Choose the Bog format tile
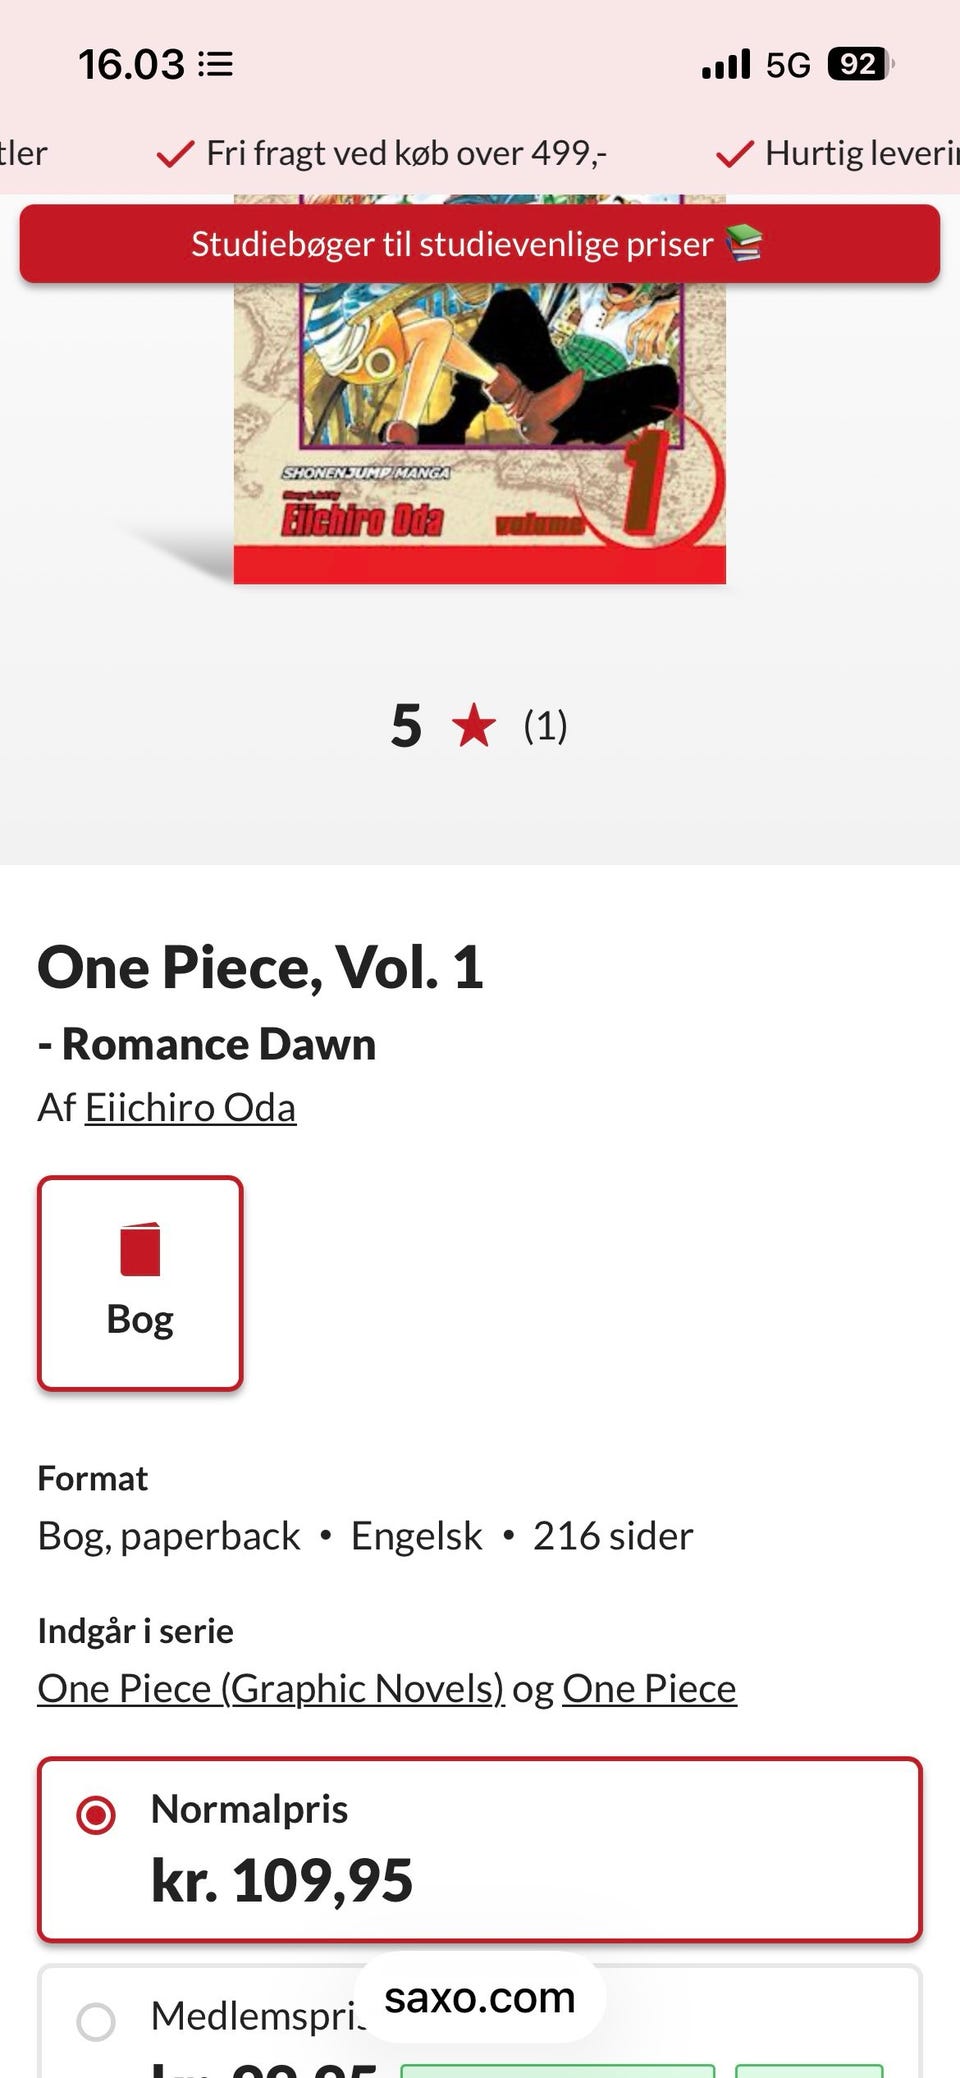The height and width of the screenshot is (2078, 960). click(x=140, y=1283)
